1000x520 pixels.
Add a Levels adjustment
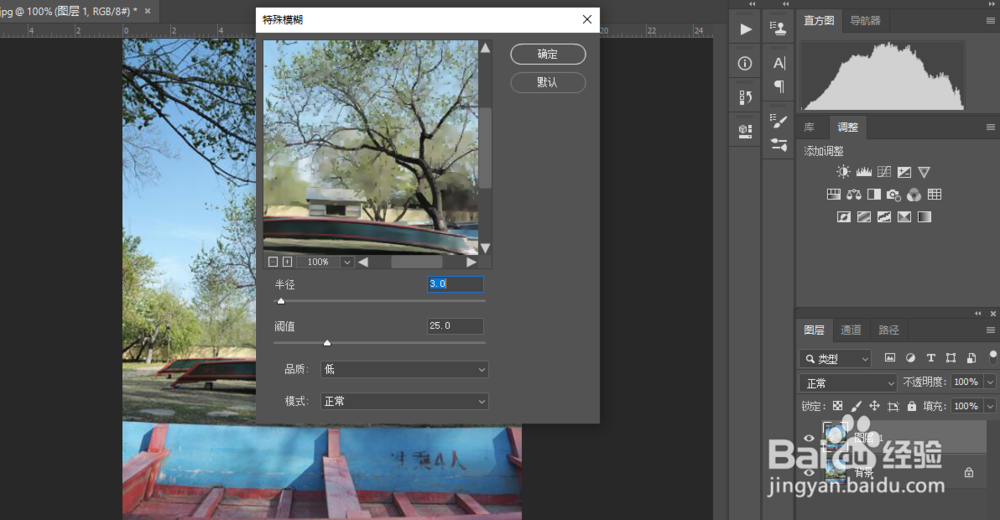(x=864, y=172)
